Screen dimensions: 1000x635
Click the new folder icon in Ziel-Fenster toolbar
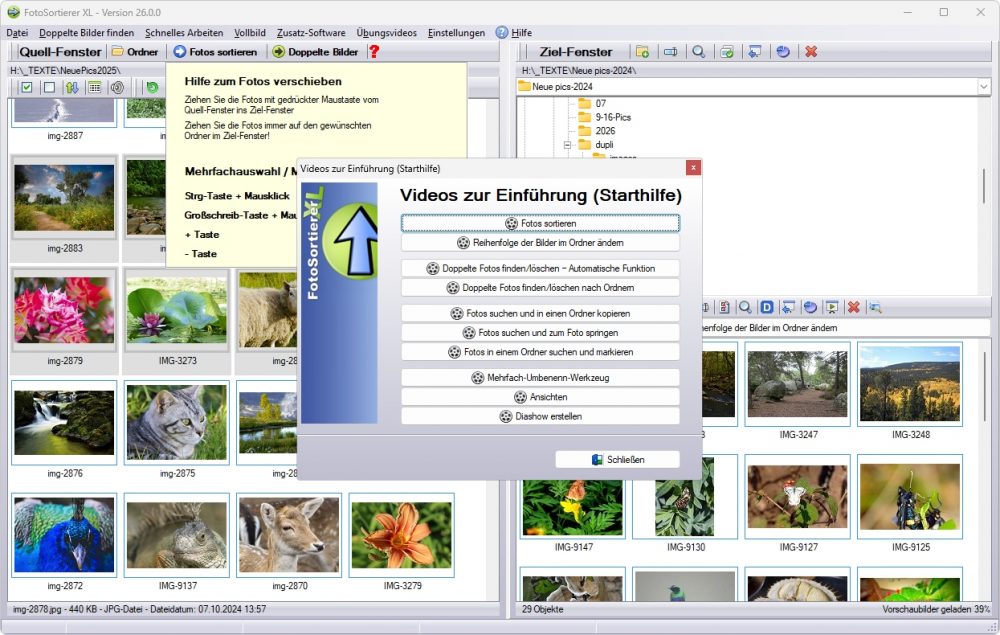pyautogui.click(x=642, y=52)
